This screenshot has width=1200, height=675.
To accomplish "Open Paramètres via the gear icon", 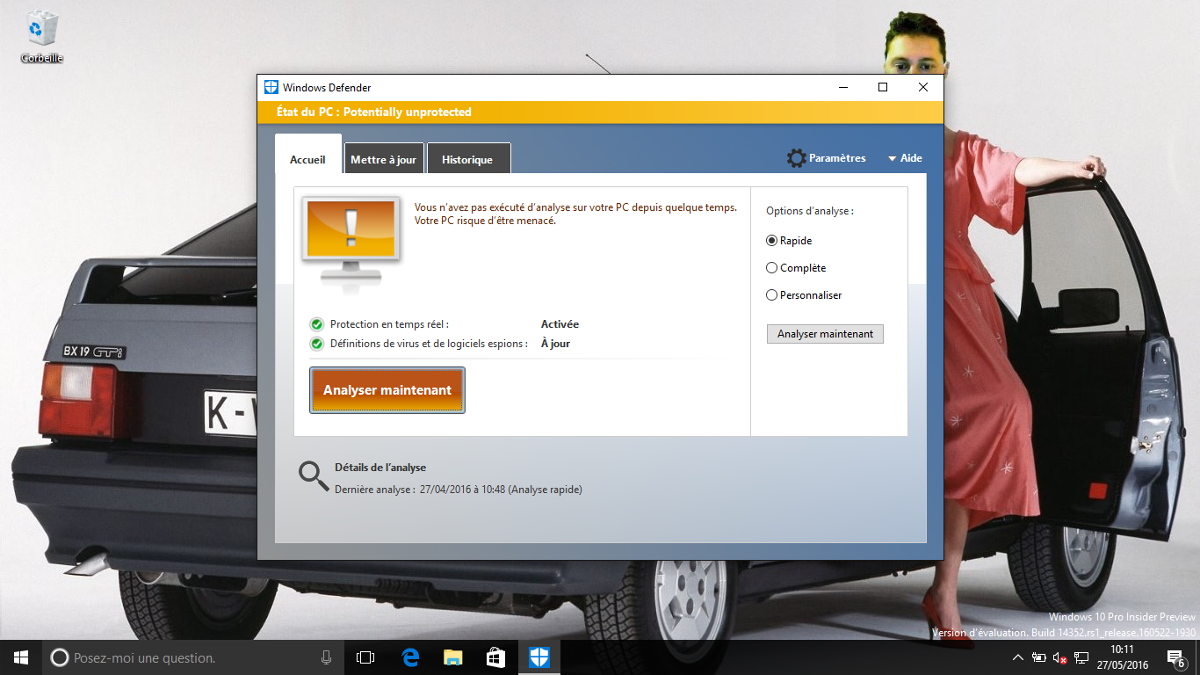I will coord(796,158).
